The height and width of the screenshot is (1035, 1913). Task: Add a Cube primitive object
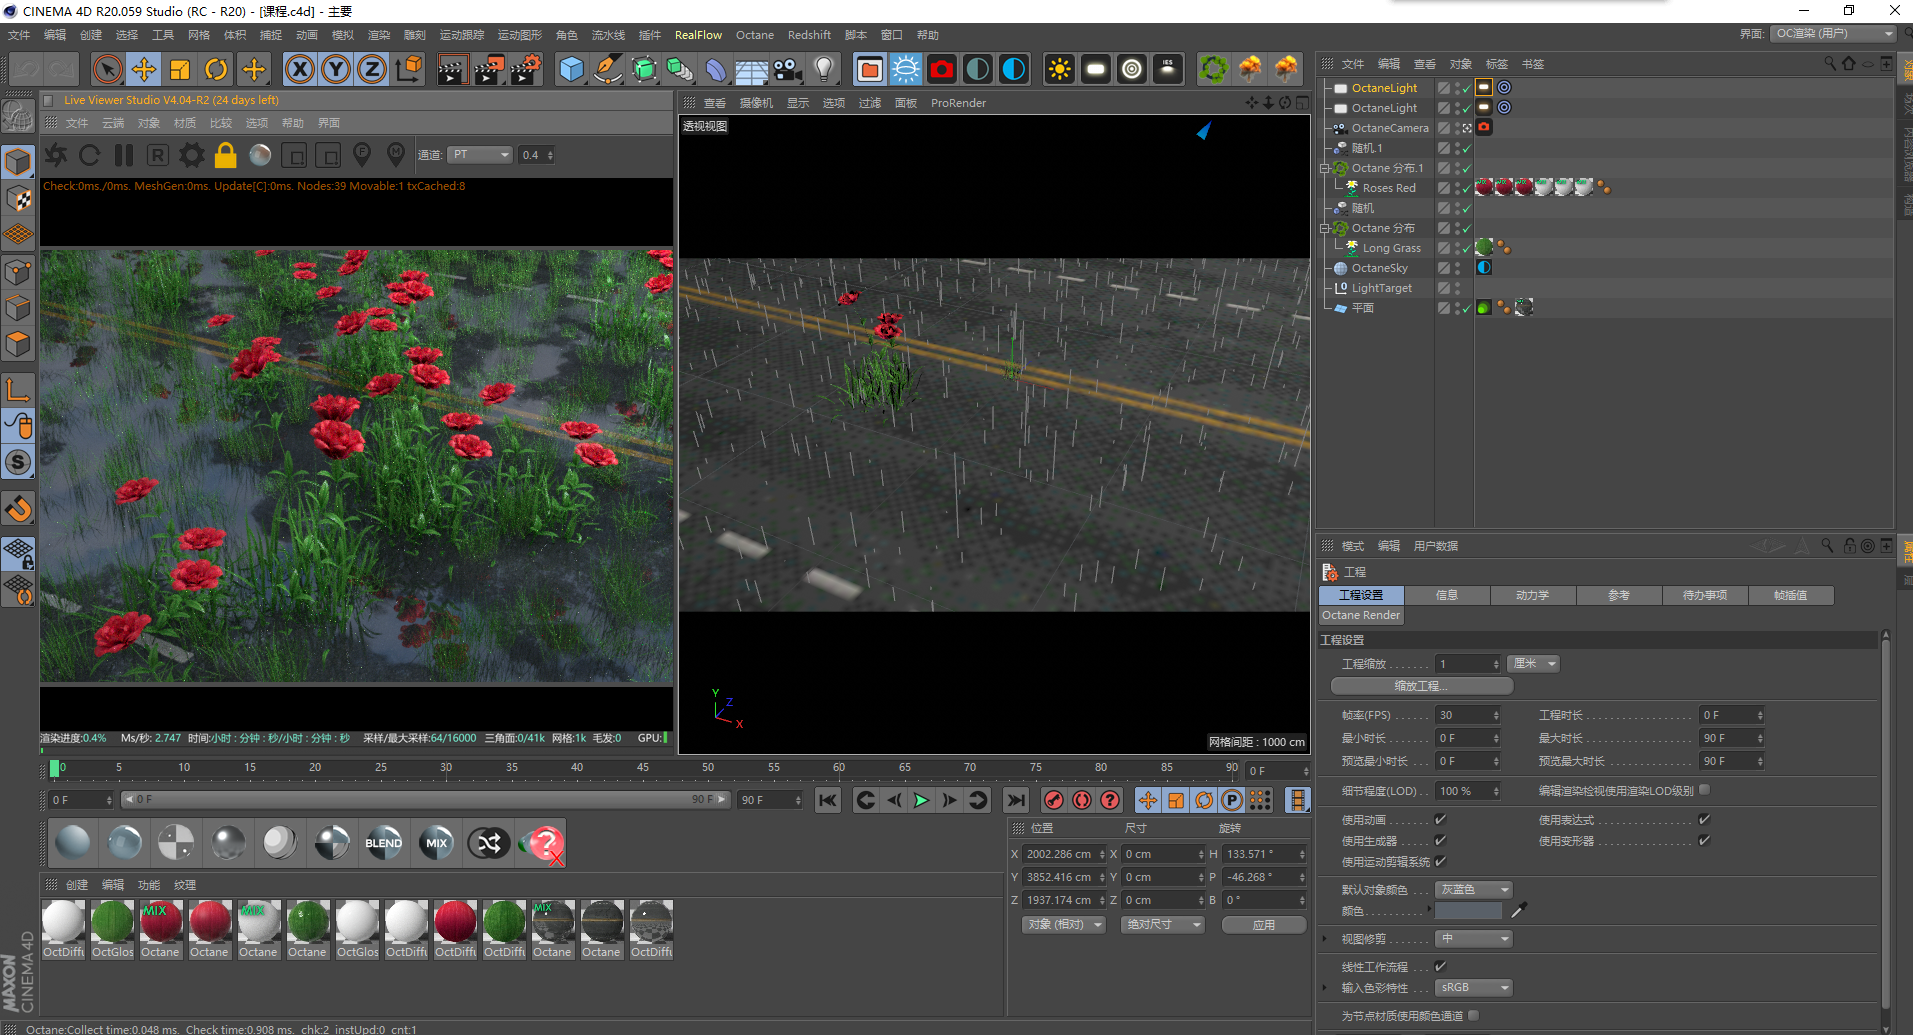pos(572,69)
